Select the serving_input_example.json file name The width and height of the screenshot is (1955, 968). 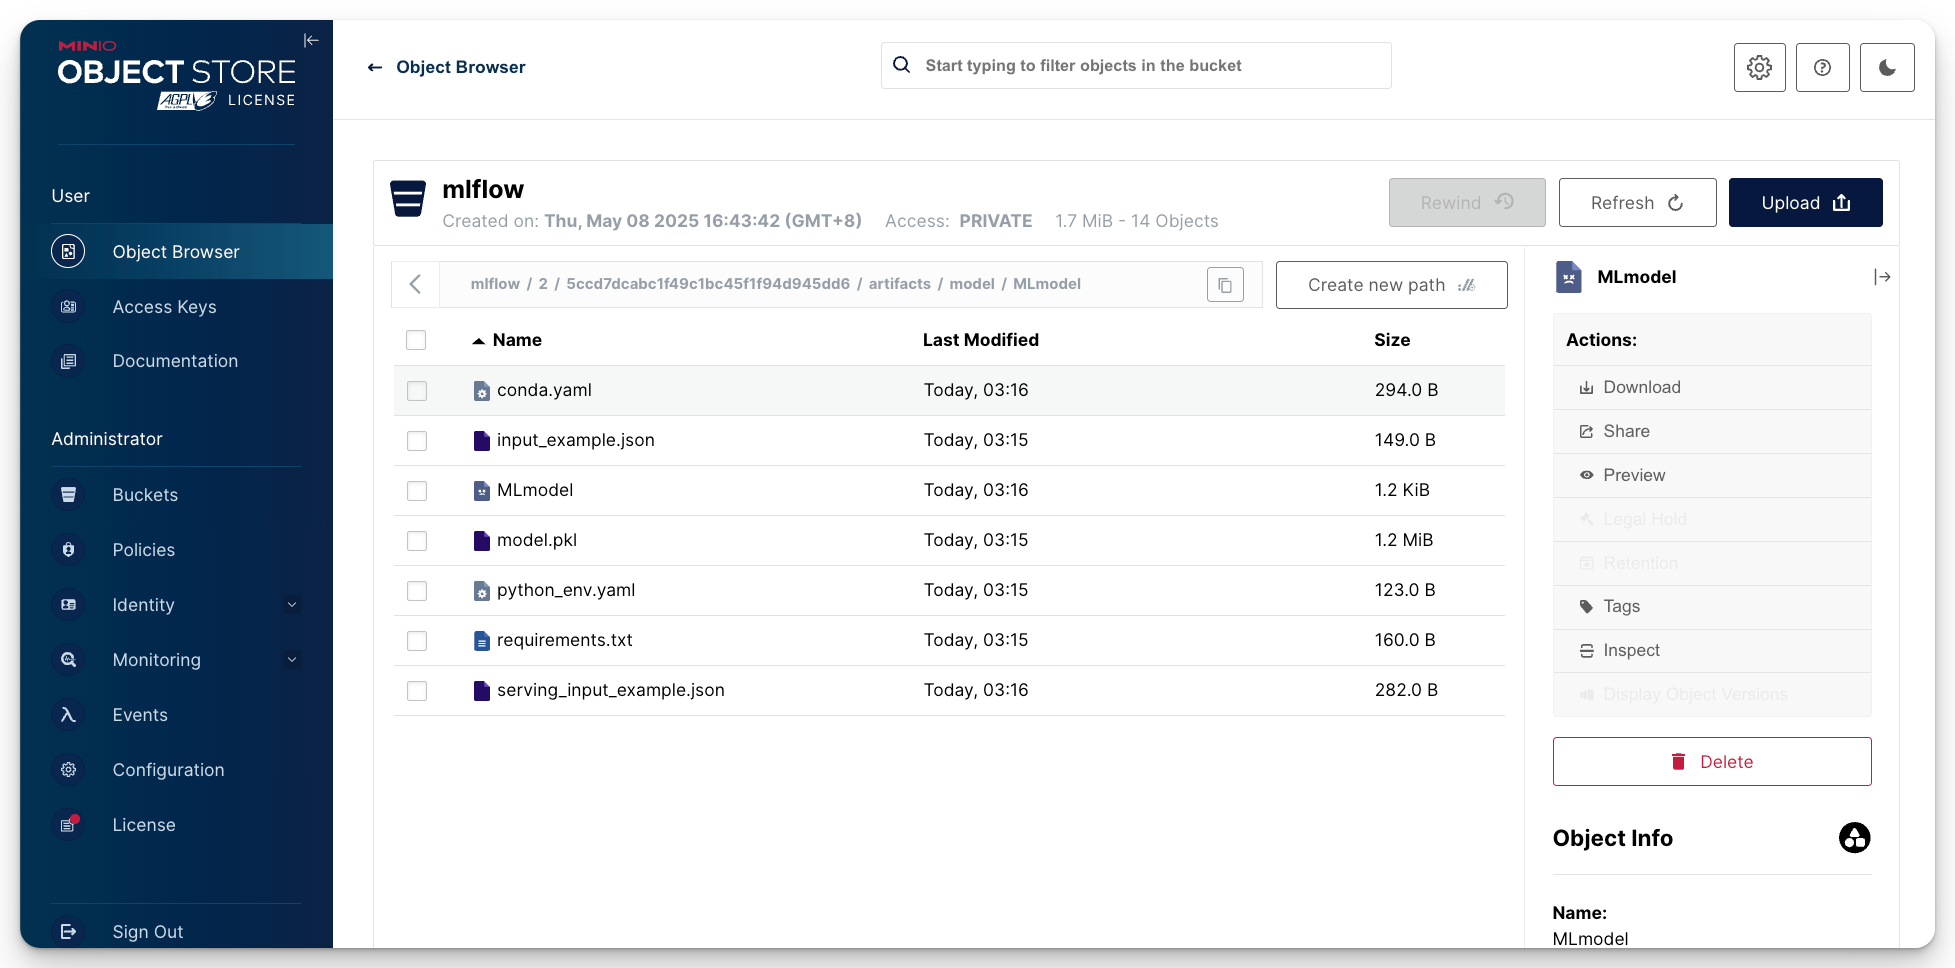(611, 690)
